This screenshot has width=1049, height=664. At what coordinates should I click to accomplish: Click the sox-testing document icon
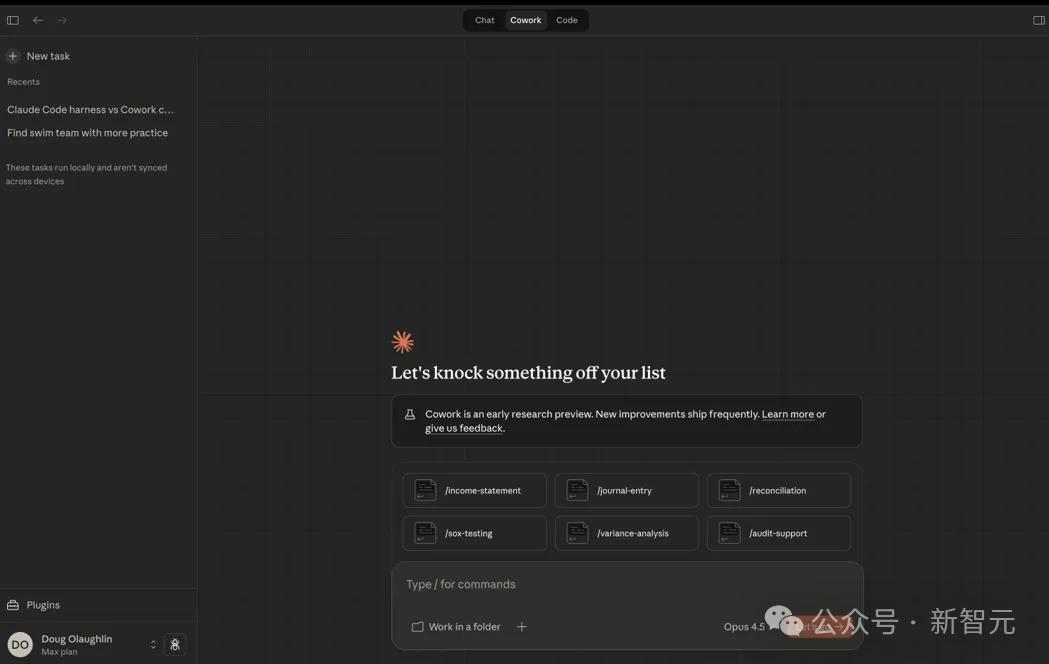coord(425,533)
